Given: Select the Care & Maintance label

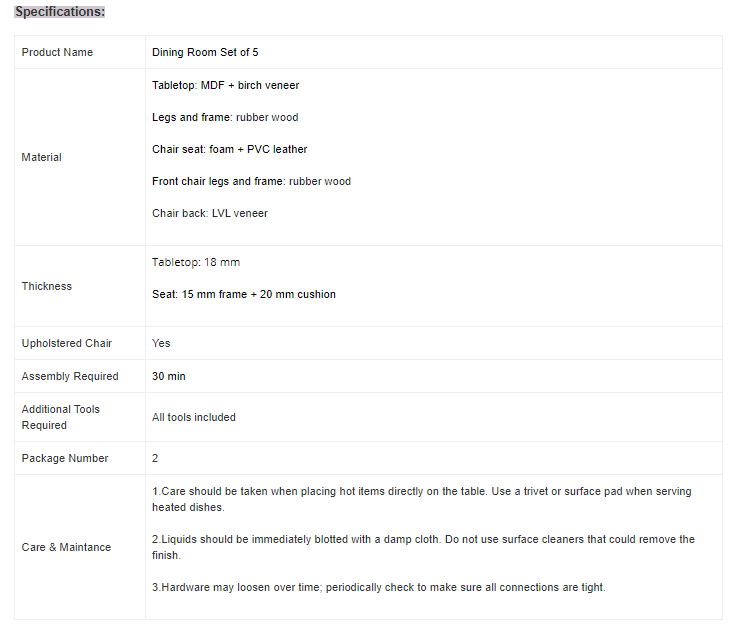Looking at the screenshot, I should point(66,547).
